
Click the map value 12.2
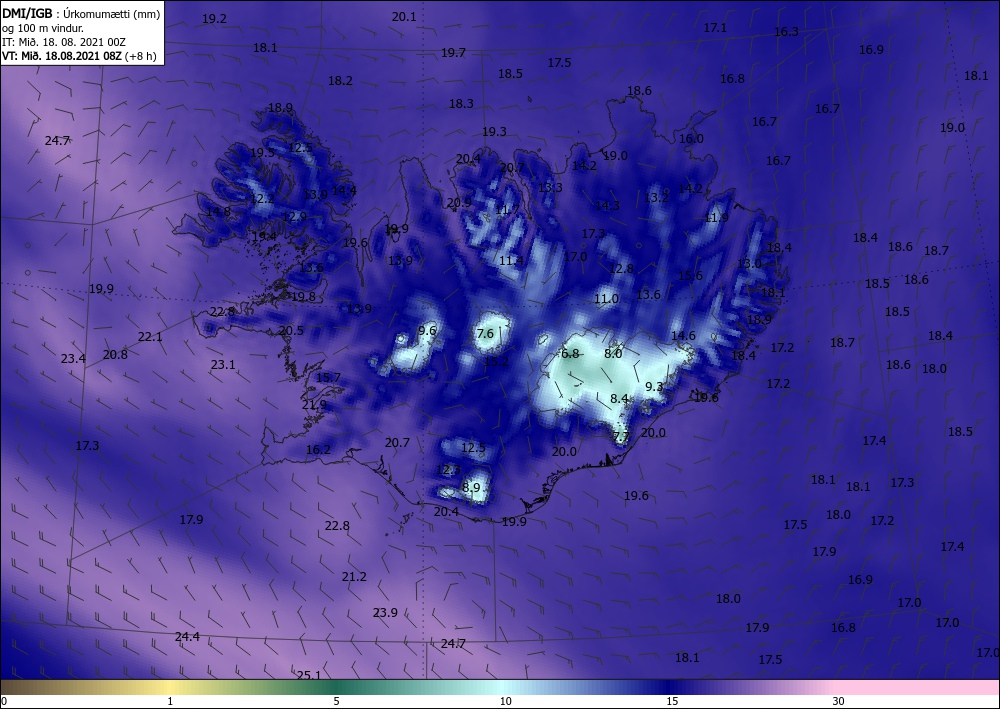click(261, 198)
